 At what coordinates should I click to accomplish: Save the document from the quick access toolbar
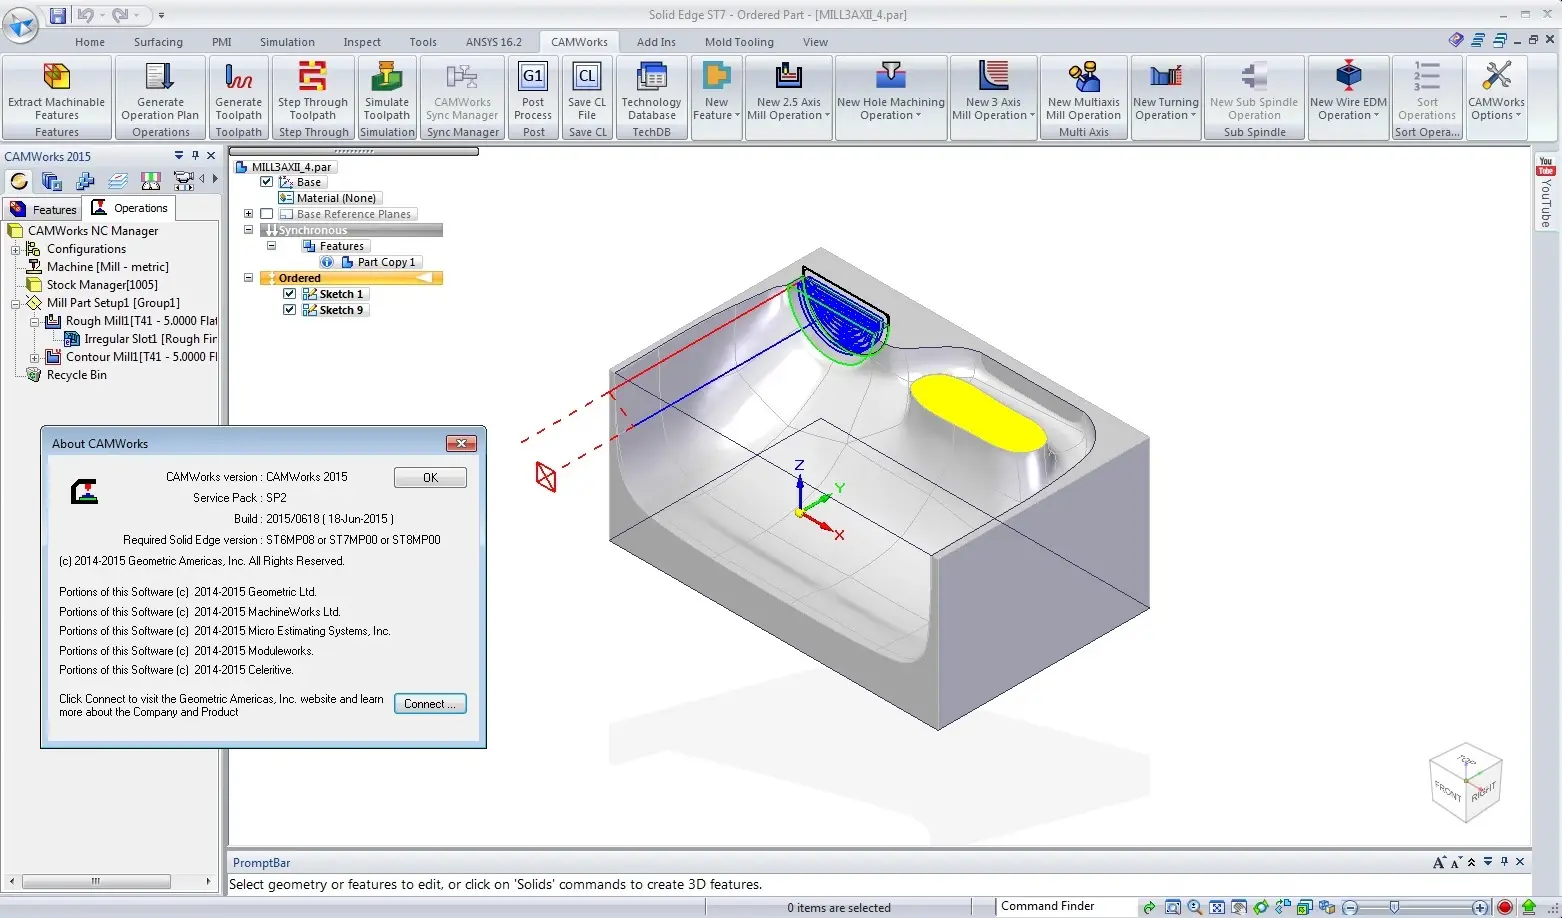tap(58, 15)
